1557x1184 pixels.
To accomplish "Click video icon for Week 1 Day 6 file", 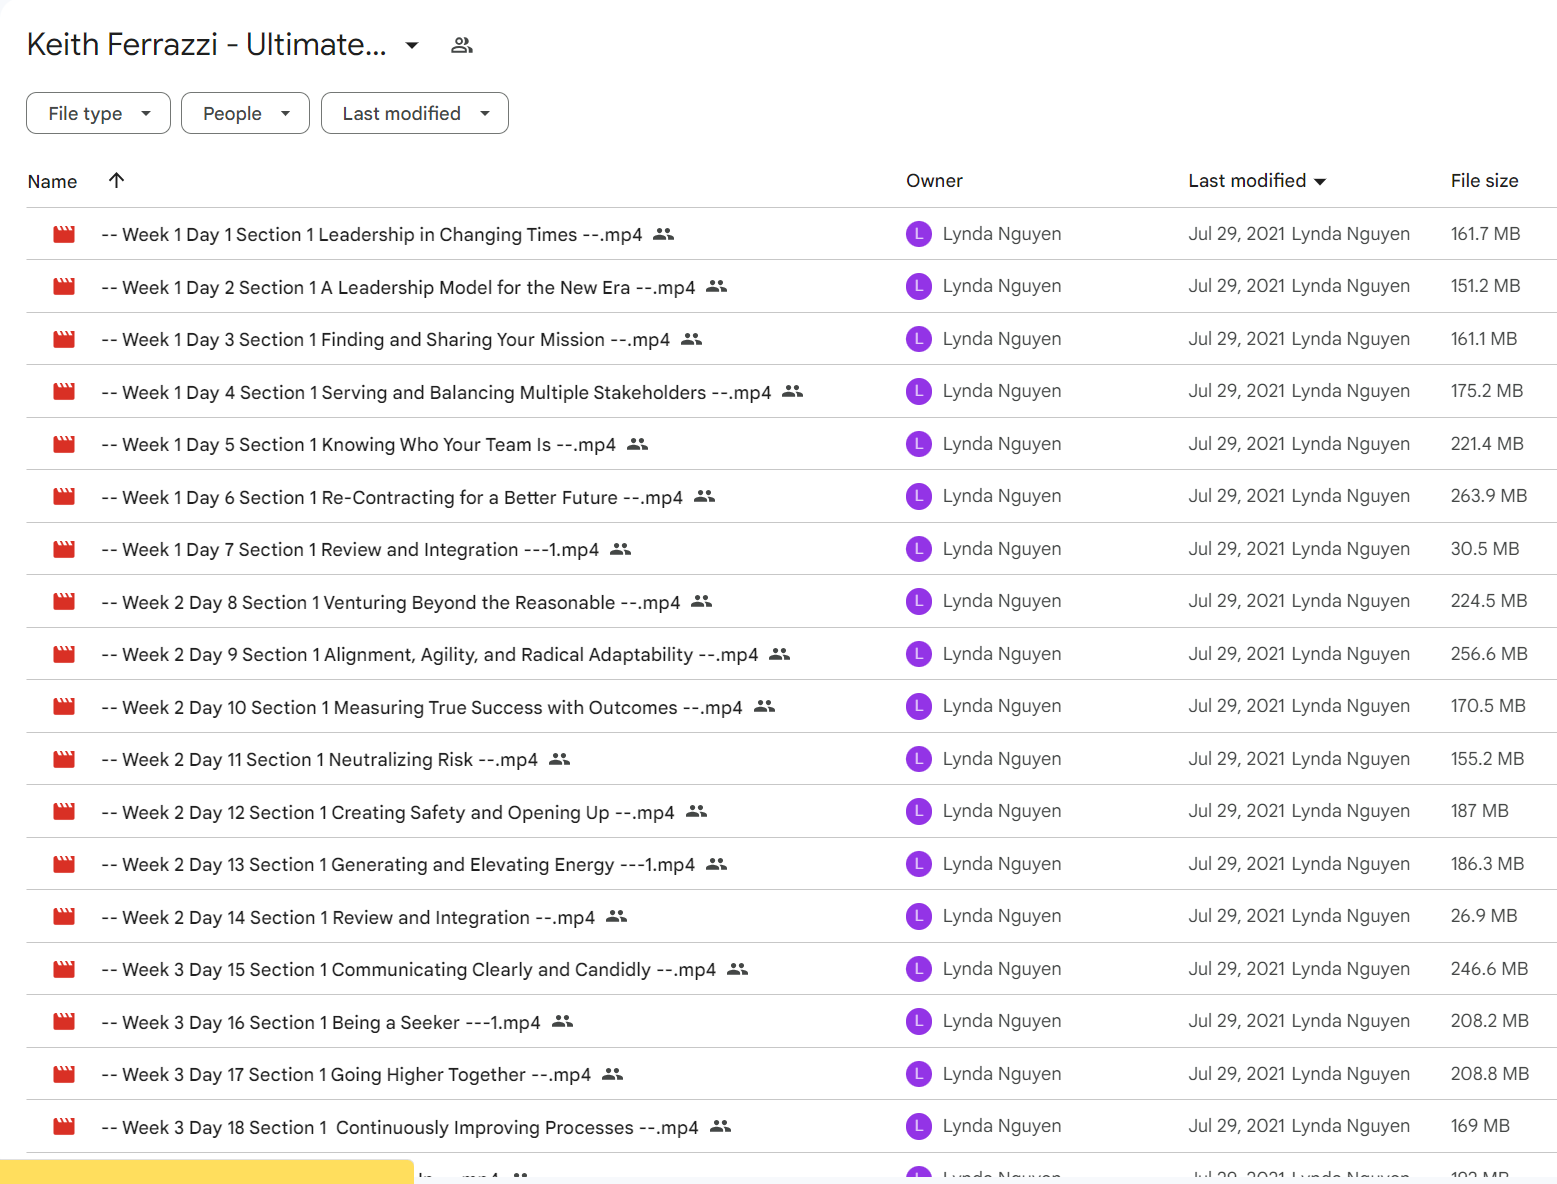I will coord(64,497).
